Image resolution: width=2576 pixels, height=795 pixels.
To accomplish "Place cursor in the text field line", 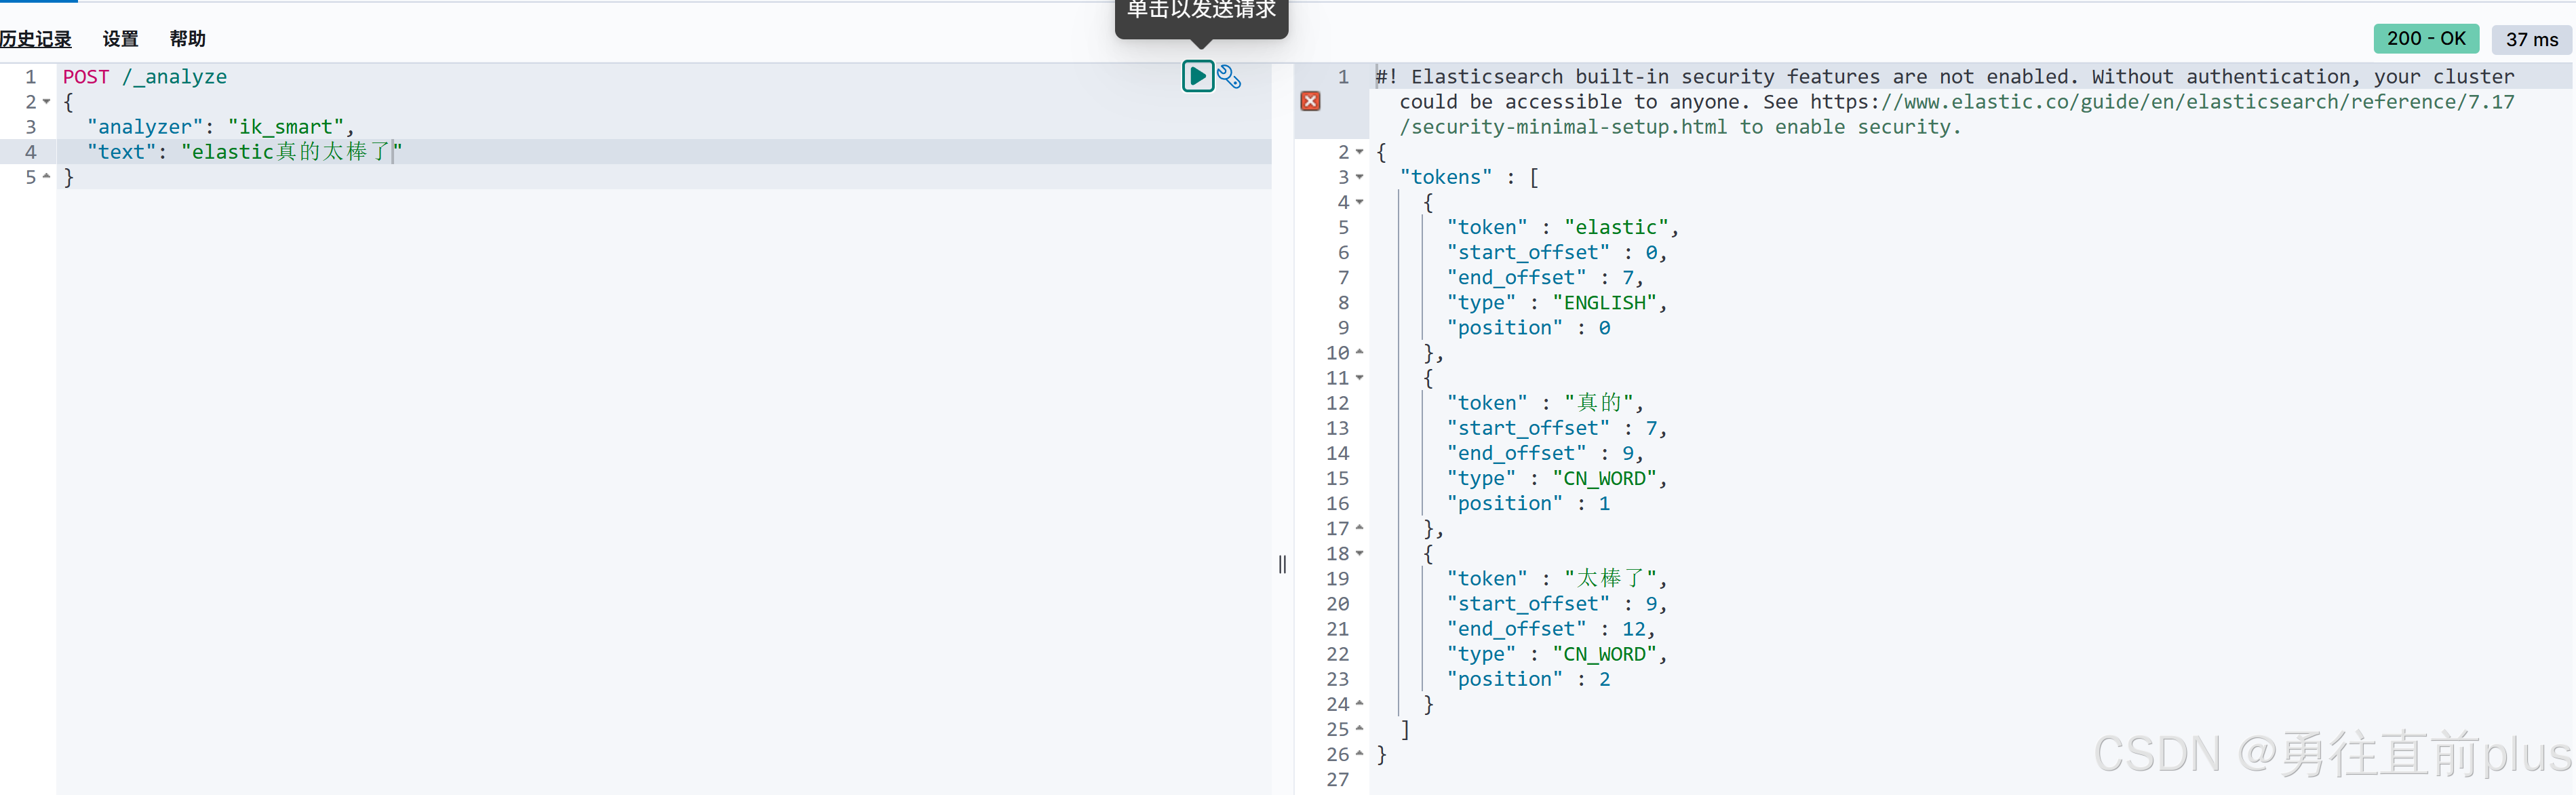I will pyautogui.click(x=290, y=152).
